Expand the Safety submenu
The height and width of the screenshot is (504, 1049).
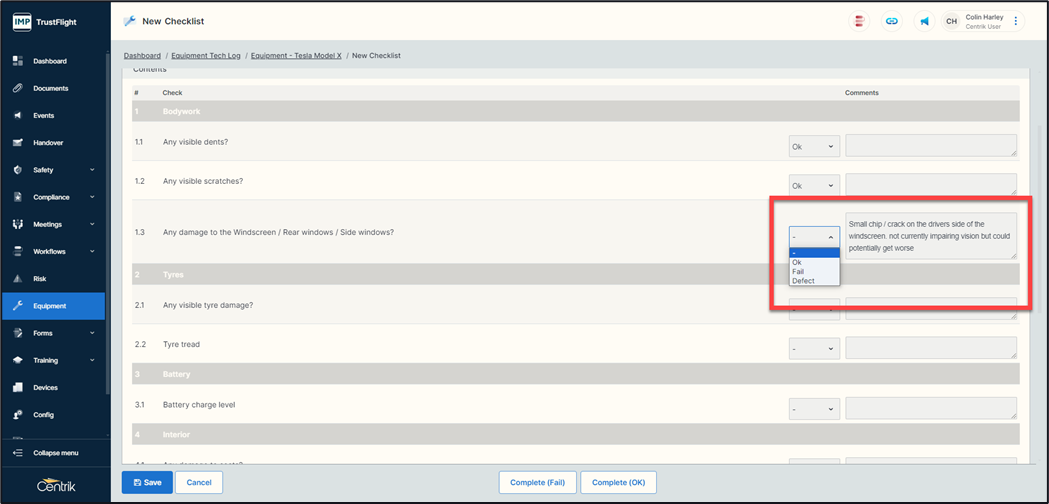pyautogui.click(x=92, y=170)
